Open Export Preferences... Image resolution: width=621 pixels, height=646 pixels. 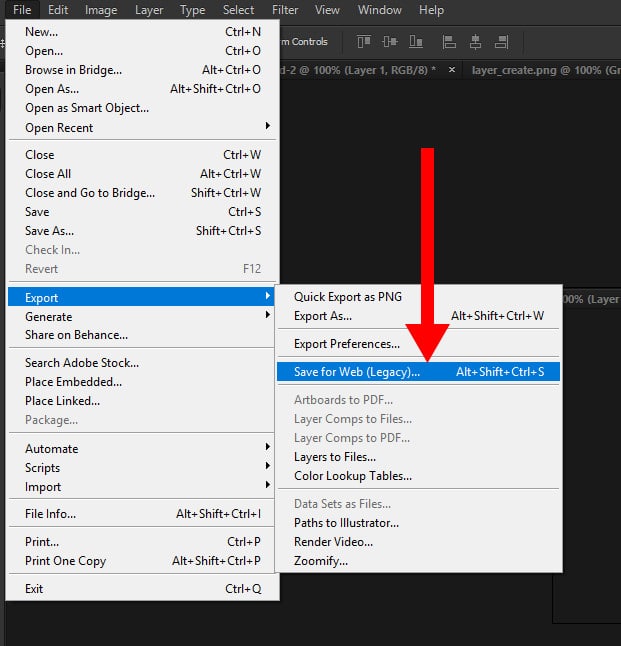418,344
